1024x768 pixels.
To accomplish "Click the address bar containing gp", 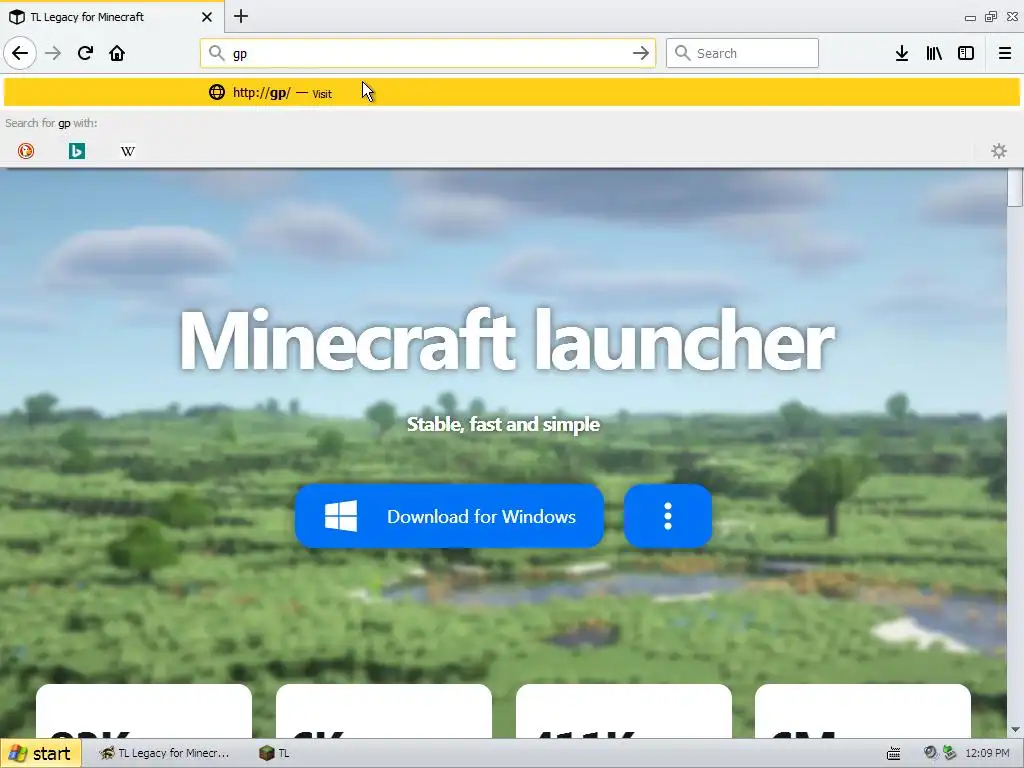I will click(x=428, y=53).
